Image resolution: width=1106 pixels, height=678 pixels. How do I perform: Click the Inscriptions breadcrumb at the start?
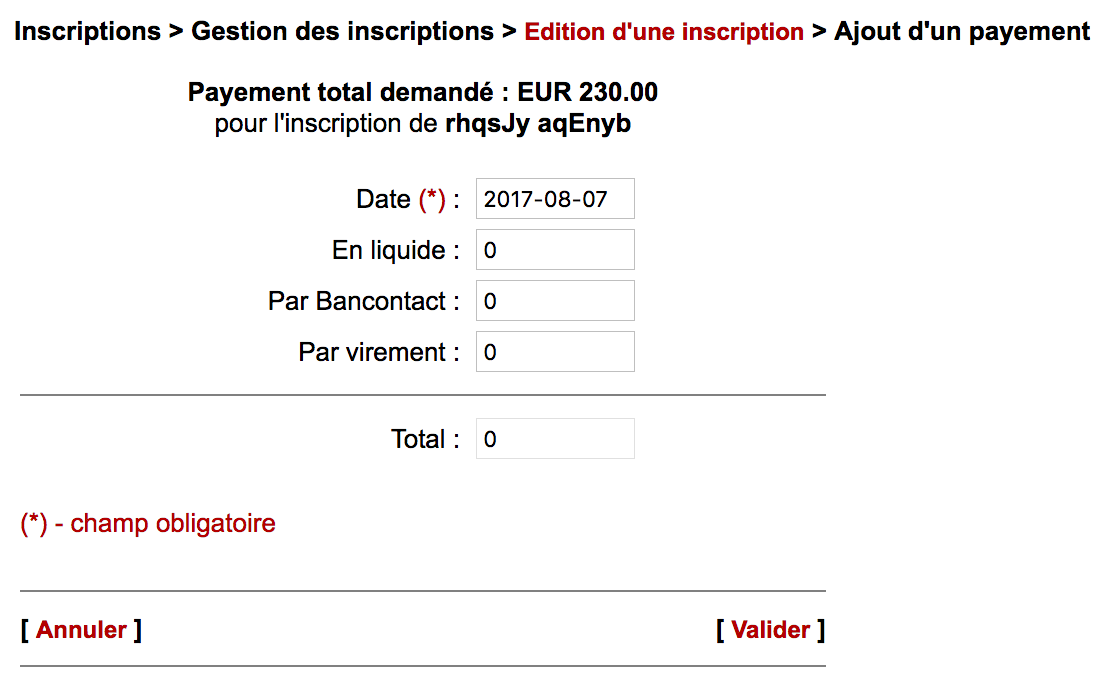(x=88, y=32)
